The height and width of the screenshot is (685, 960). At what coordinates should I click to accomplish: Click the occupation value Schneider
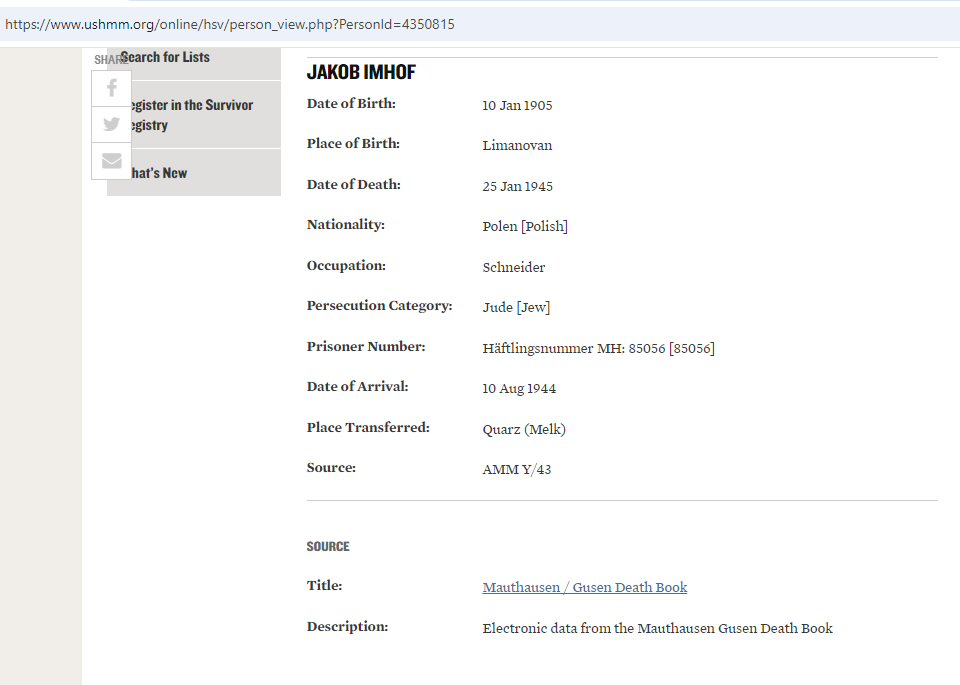click(x=513, y=268)
